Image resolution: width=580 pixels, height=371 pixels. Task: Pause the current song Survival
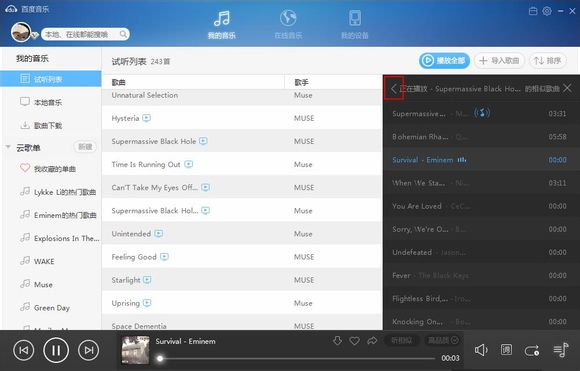(x=56, y=350)
